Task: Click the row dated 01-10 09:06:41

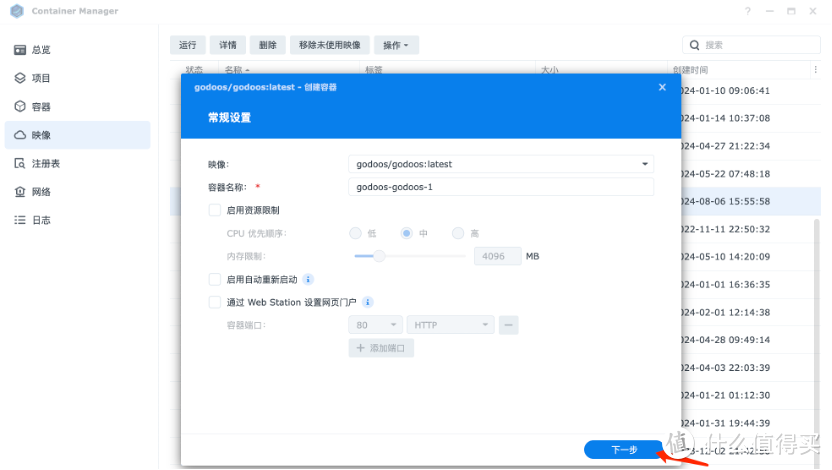Action: pyautogui.click(x=751, y=91)
